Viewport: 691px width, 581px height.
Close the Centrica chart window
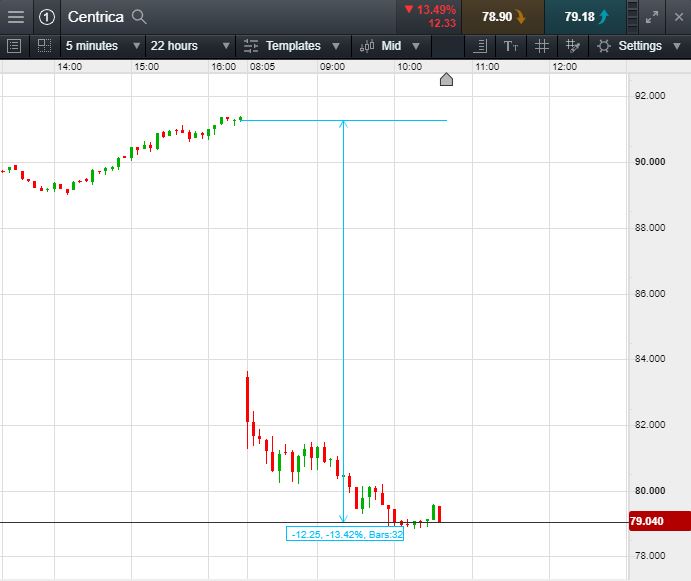point(679,17)
